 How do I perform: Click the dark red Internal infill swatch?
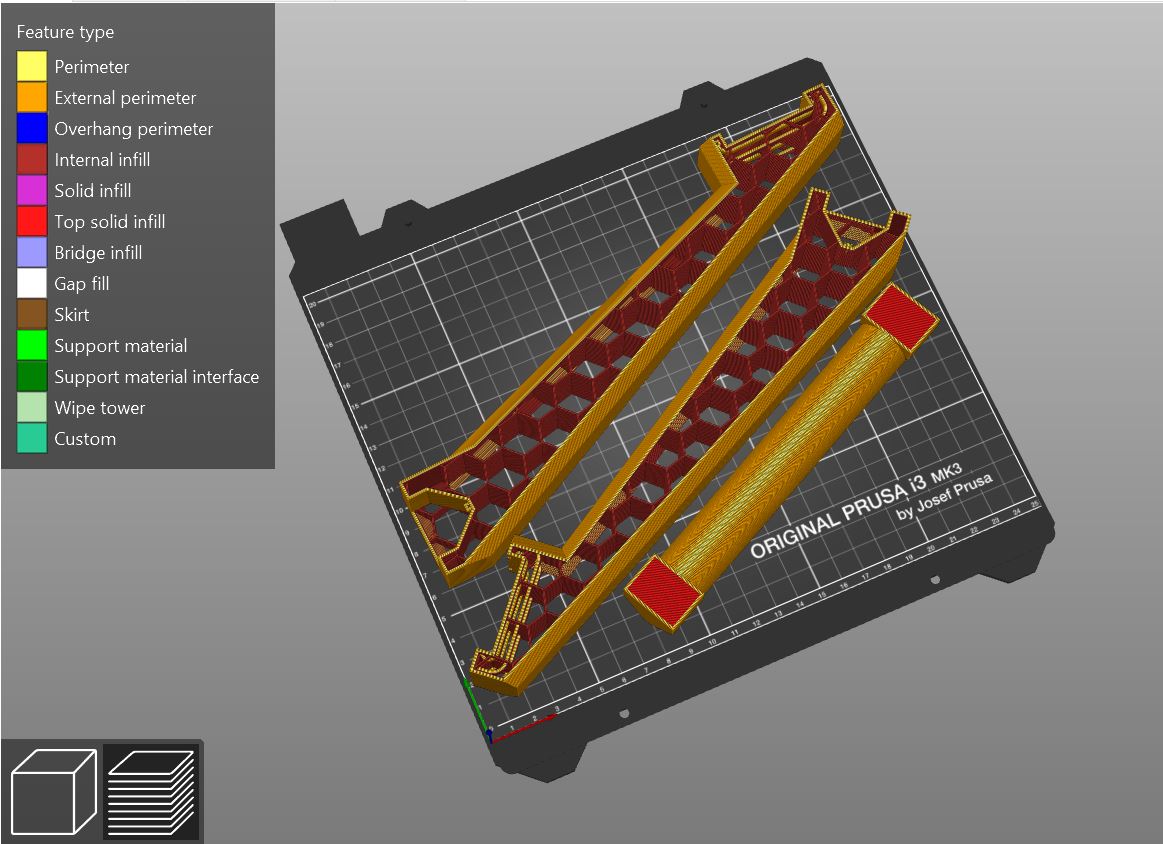(32, 159)
